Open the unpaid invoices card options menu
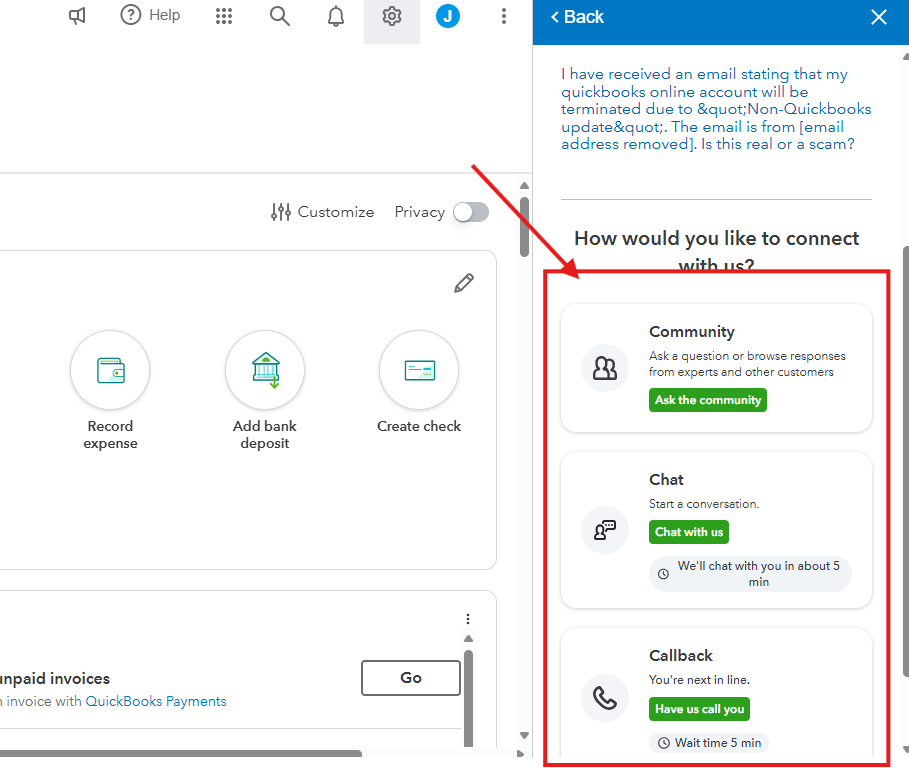The height and width of the screenshot is (768, 909). coord(468,619)
